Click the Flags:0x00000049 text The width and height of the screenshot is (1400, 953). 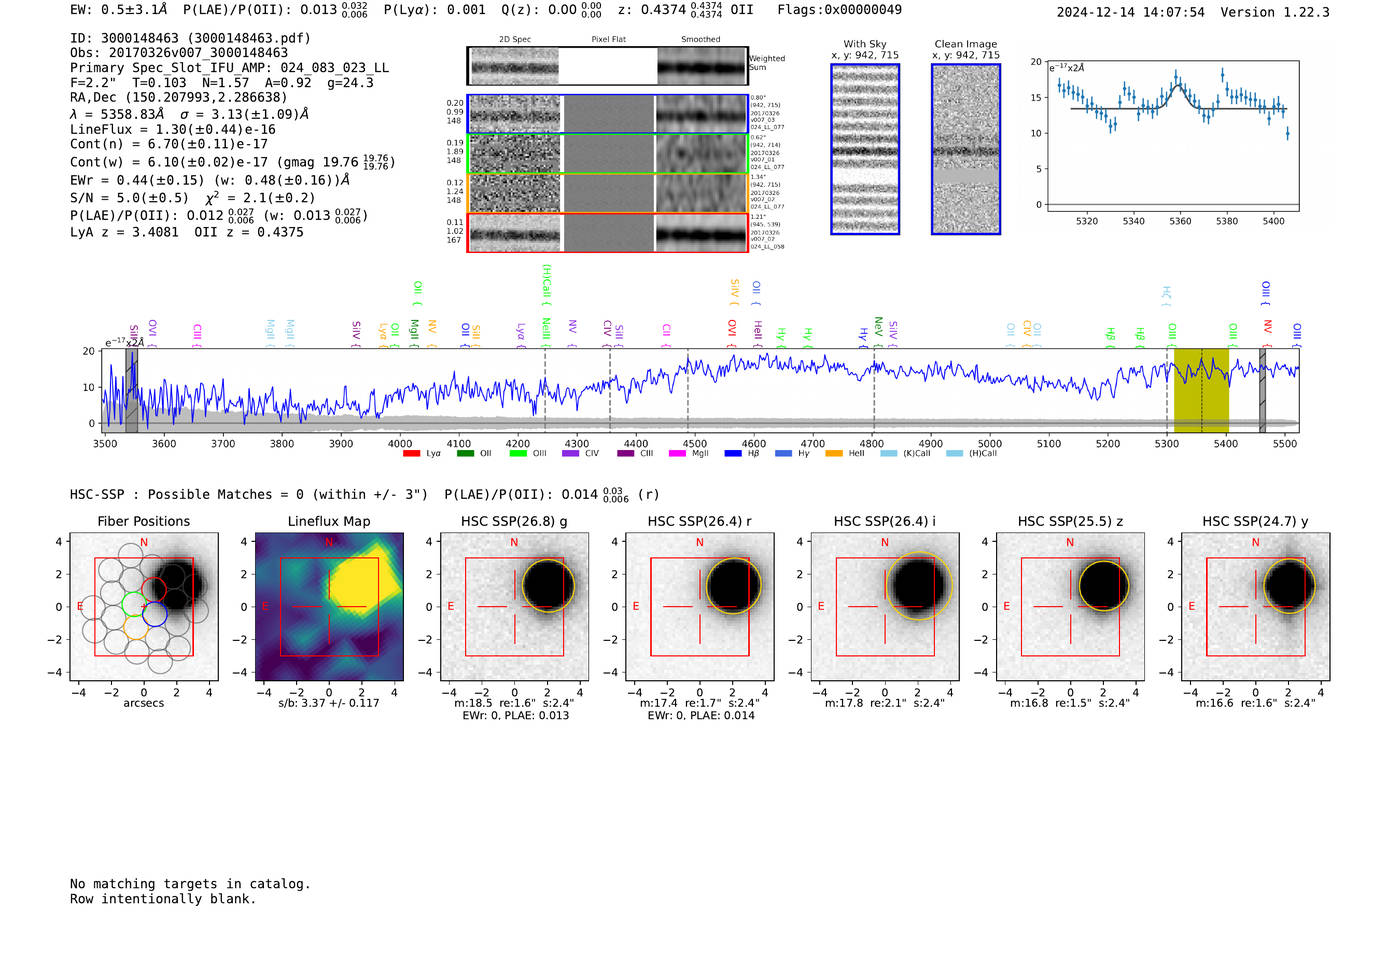point(839,10)
